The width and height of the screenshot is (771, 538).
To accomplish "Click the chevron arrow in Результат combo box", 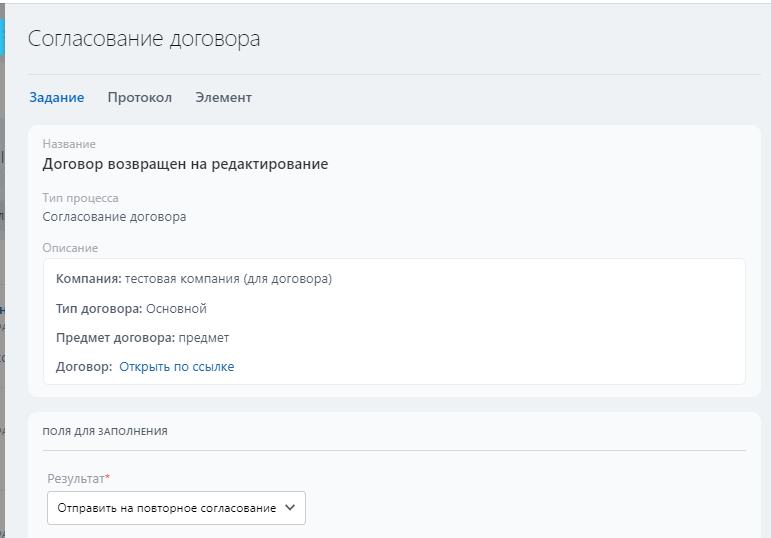I will click(290, 508).
